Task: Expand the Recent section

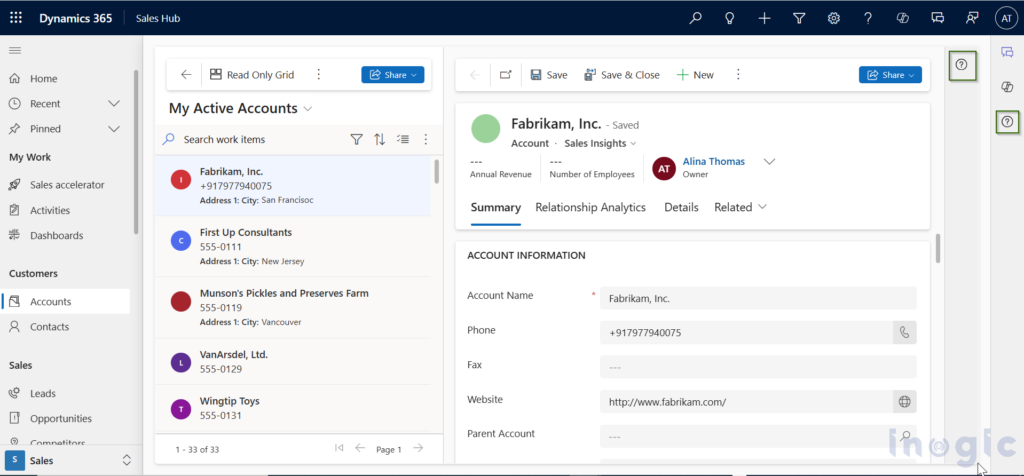Action: 114,104
